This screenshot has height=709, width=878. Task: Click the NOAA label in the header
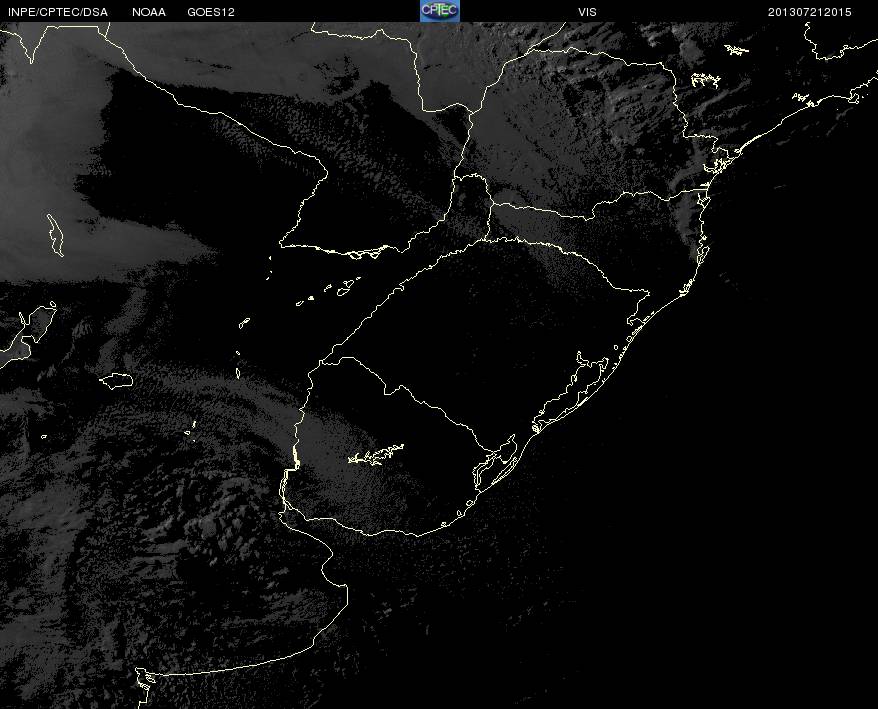149,12
